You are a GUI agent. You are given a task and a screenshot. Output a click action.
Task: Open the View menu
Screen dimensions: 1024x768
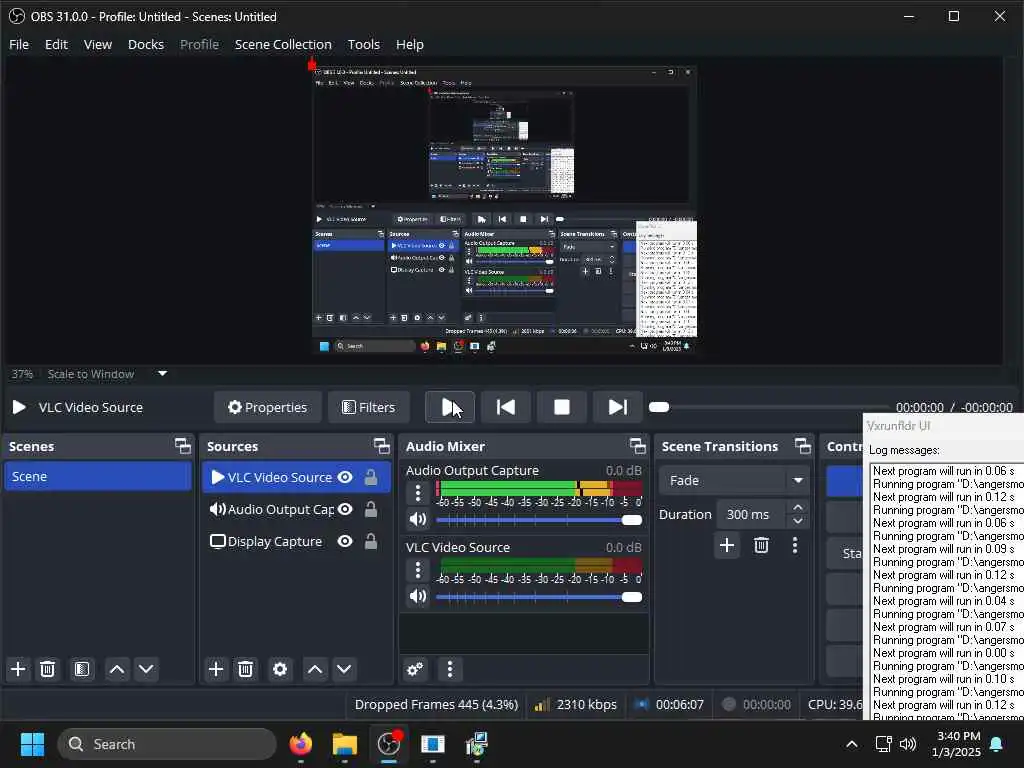pyautogui.click(x=97, y=44)
